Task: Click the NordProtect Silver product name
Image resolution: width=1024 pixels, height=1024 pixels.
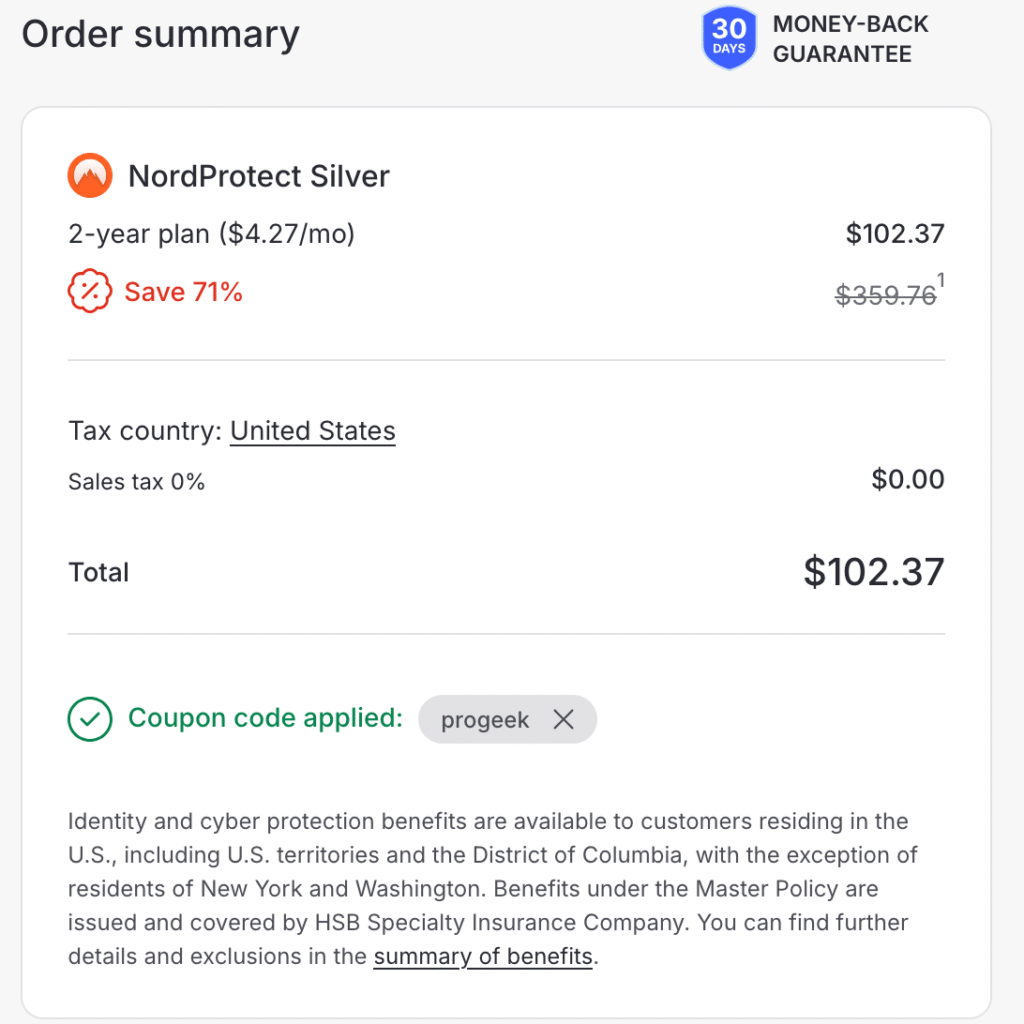Action: (x=258, y=176)
